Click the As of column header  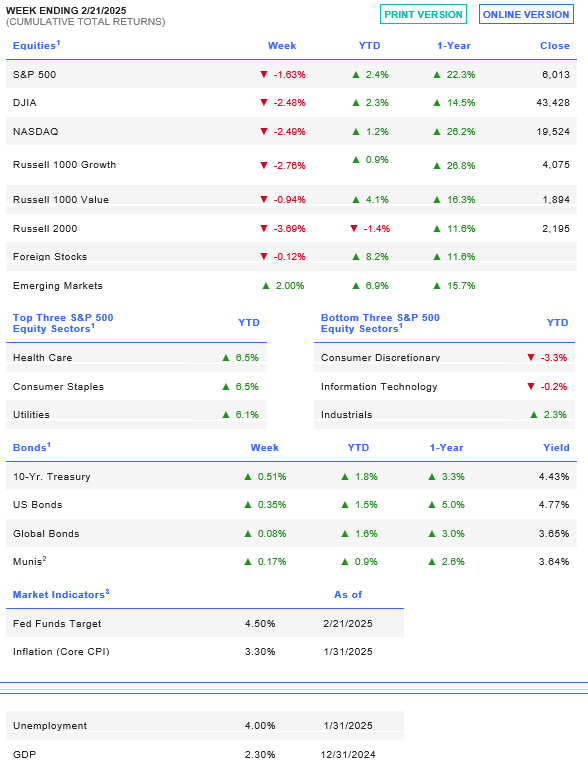(x=348, y=594)
